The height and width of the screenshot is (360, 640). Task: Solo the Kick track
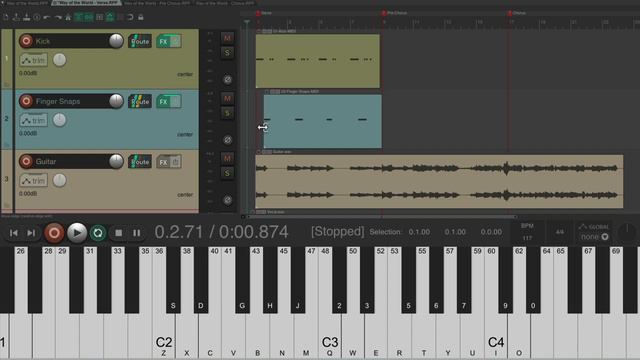[x=227, y=53]
